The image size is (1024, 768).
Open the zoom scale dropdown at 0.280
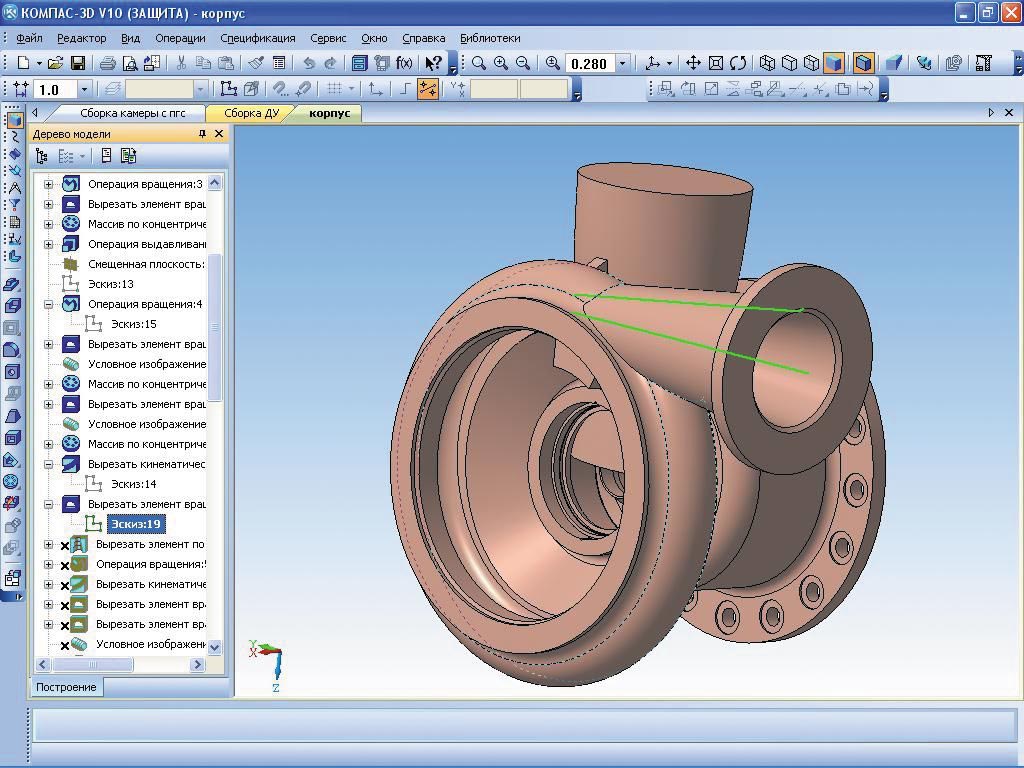[623, 63]
